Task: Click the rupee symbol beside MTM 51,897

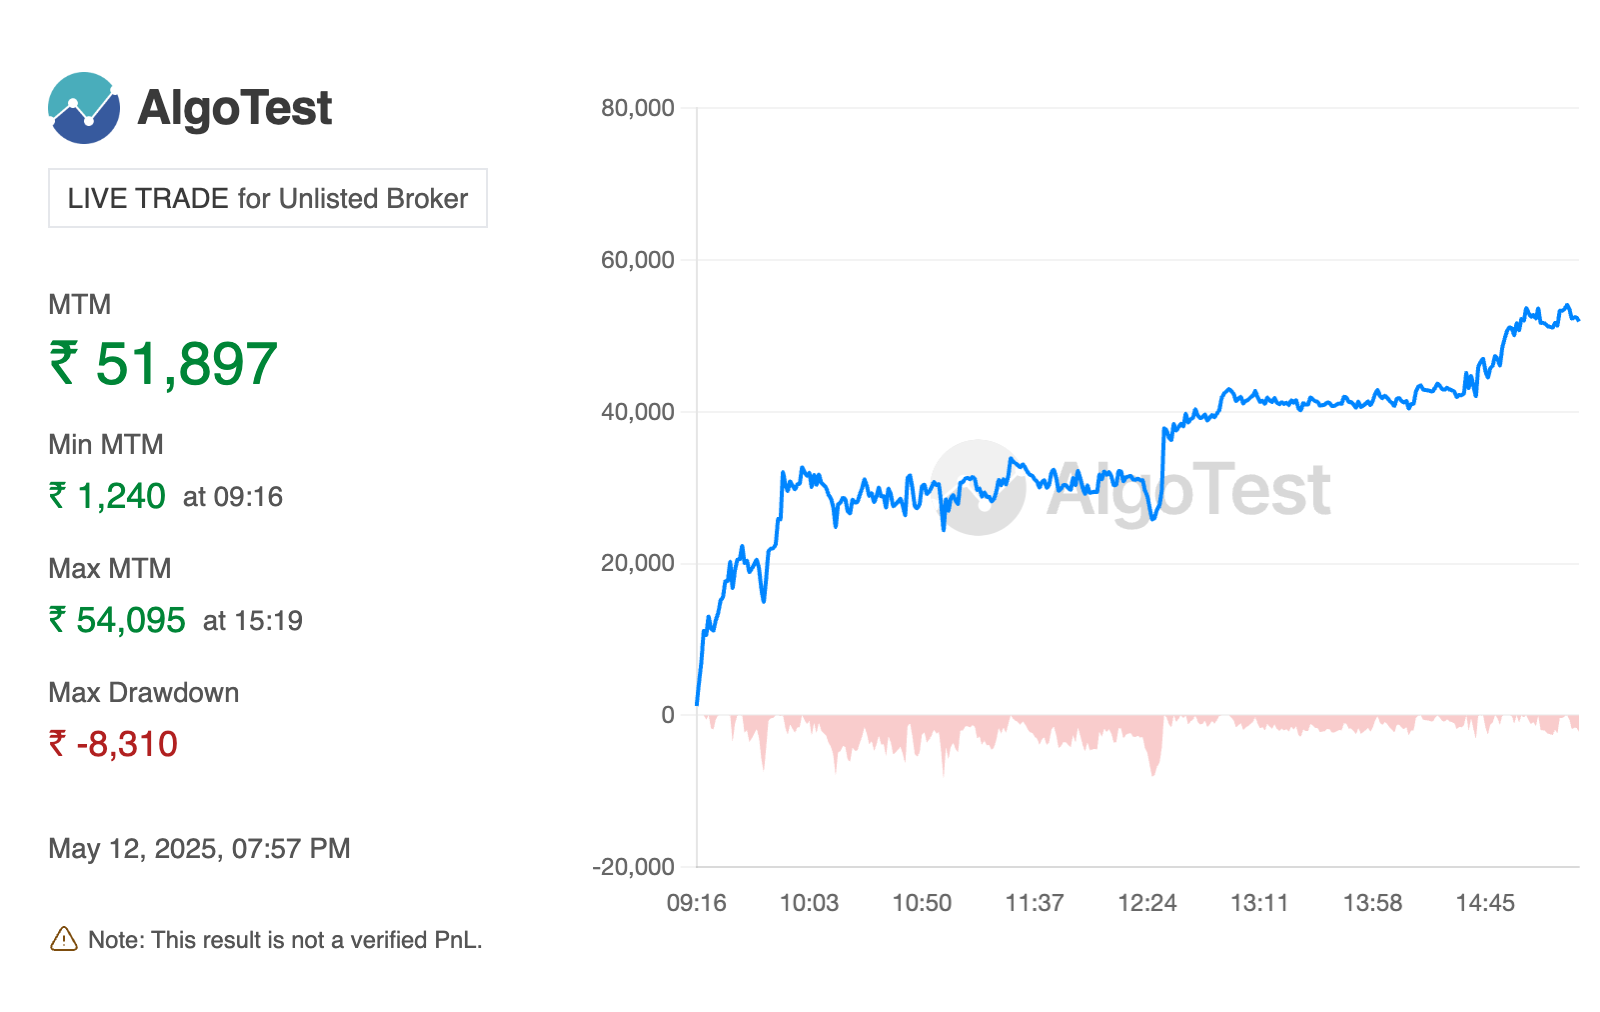Action: coord(64,362)
